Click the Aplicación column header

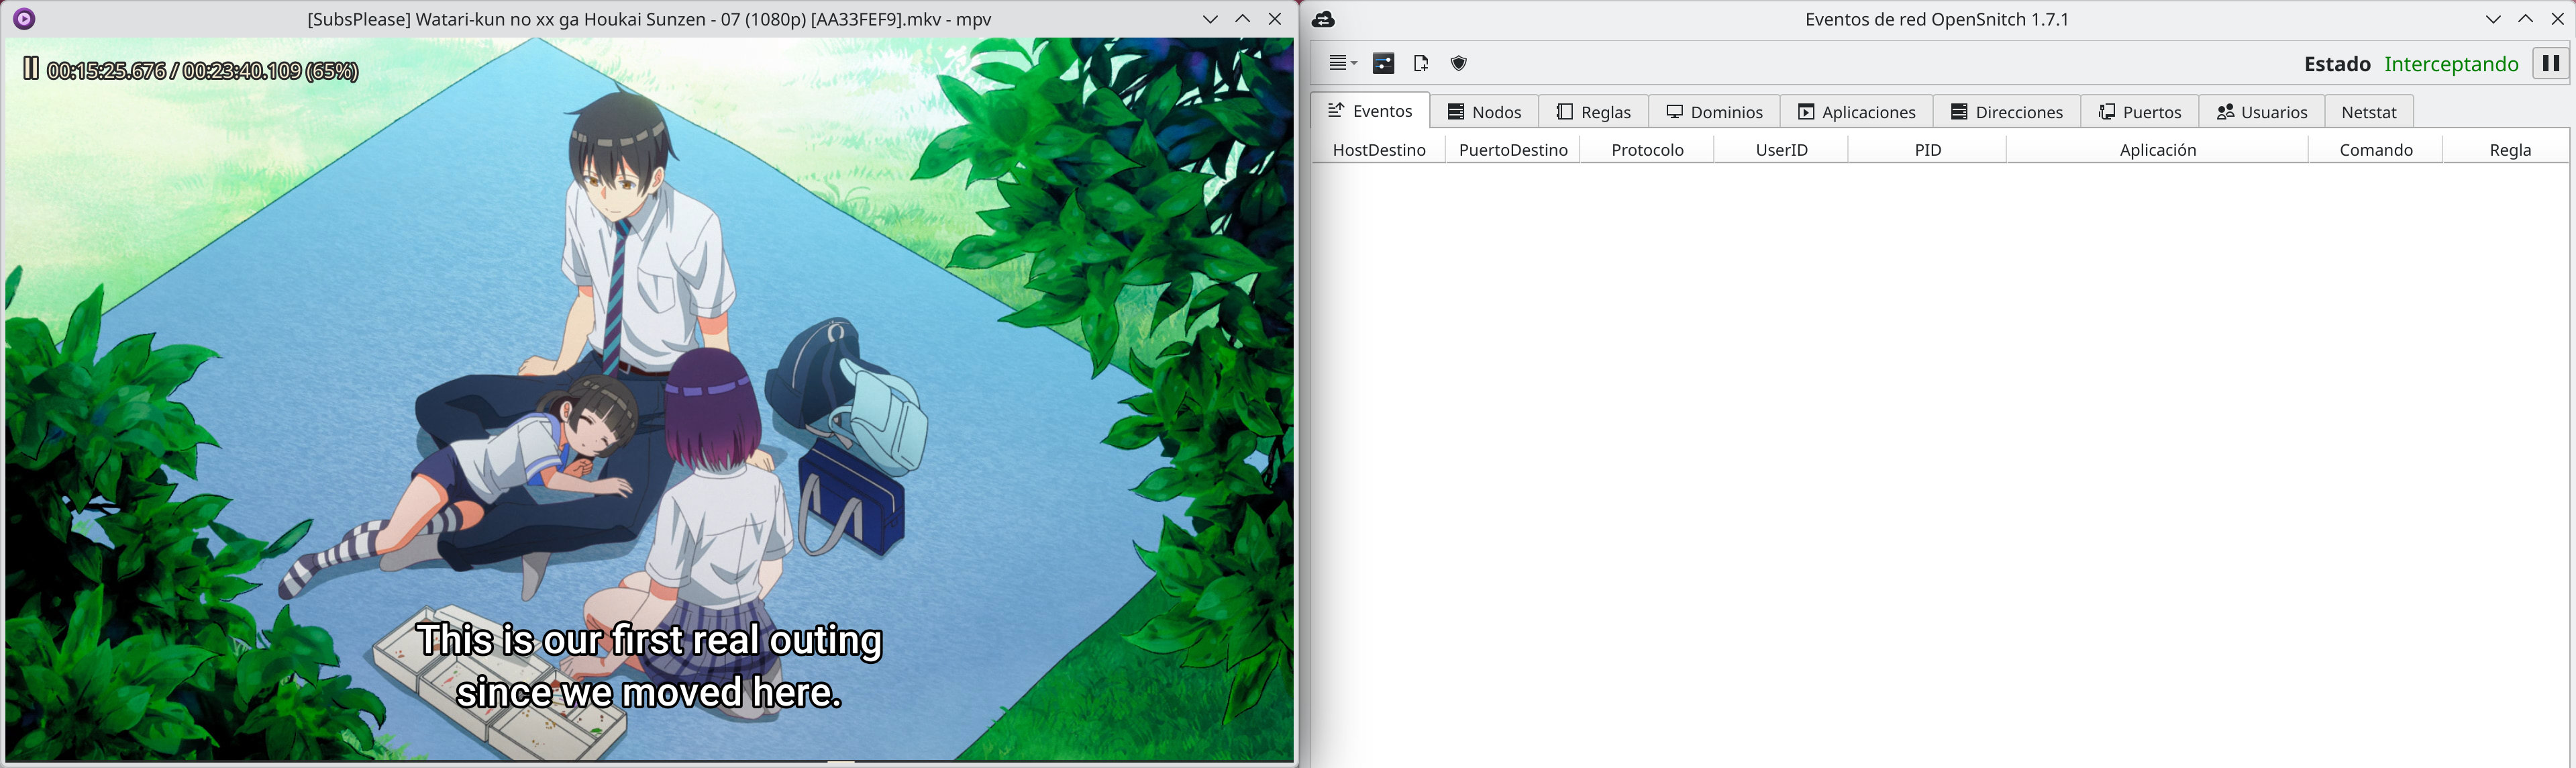coord(2157,150)
